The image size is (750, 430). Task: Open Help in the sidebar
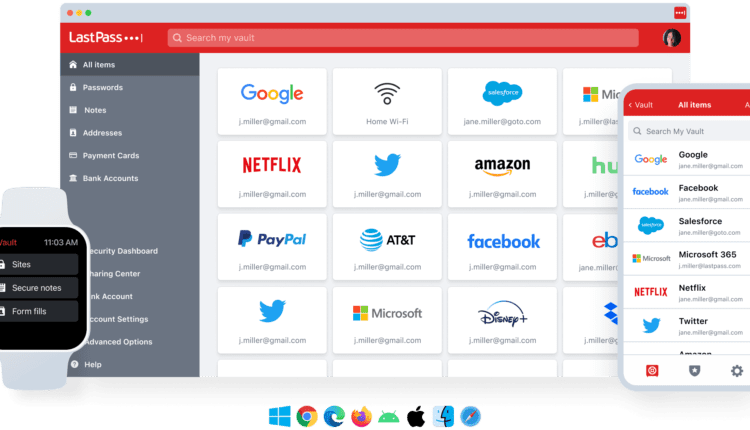coord(93,364)
